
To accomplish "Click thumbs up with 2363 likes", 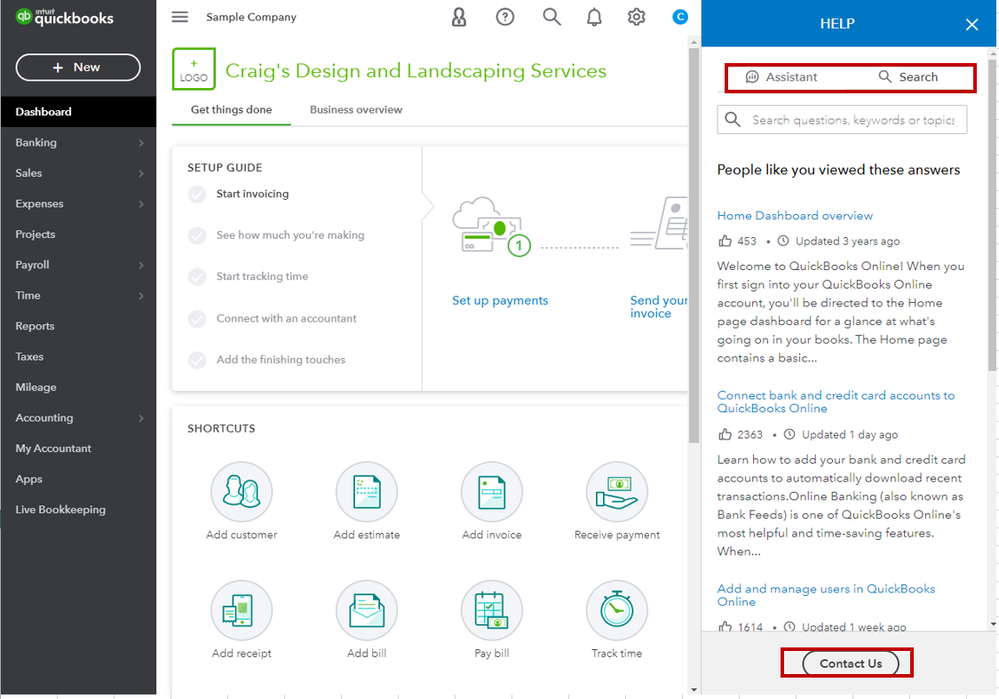I will click(x=725, y=435).
